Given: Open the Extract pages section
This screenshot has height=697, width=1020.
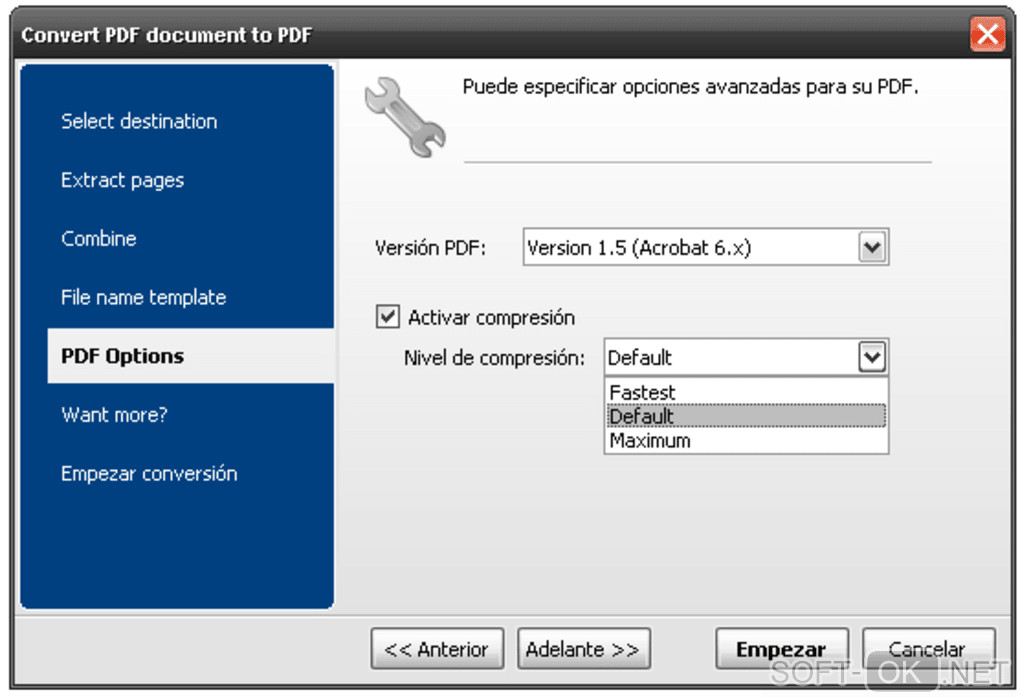Looking at the screenshot, I should (123, 180).
